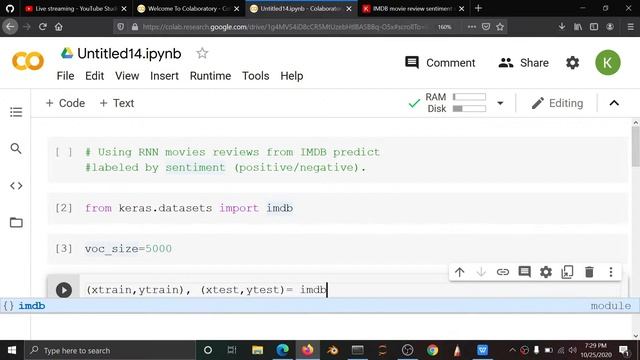Open the Windows Start menu
This screenshot has height=360, width=640.
12,350
